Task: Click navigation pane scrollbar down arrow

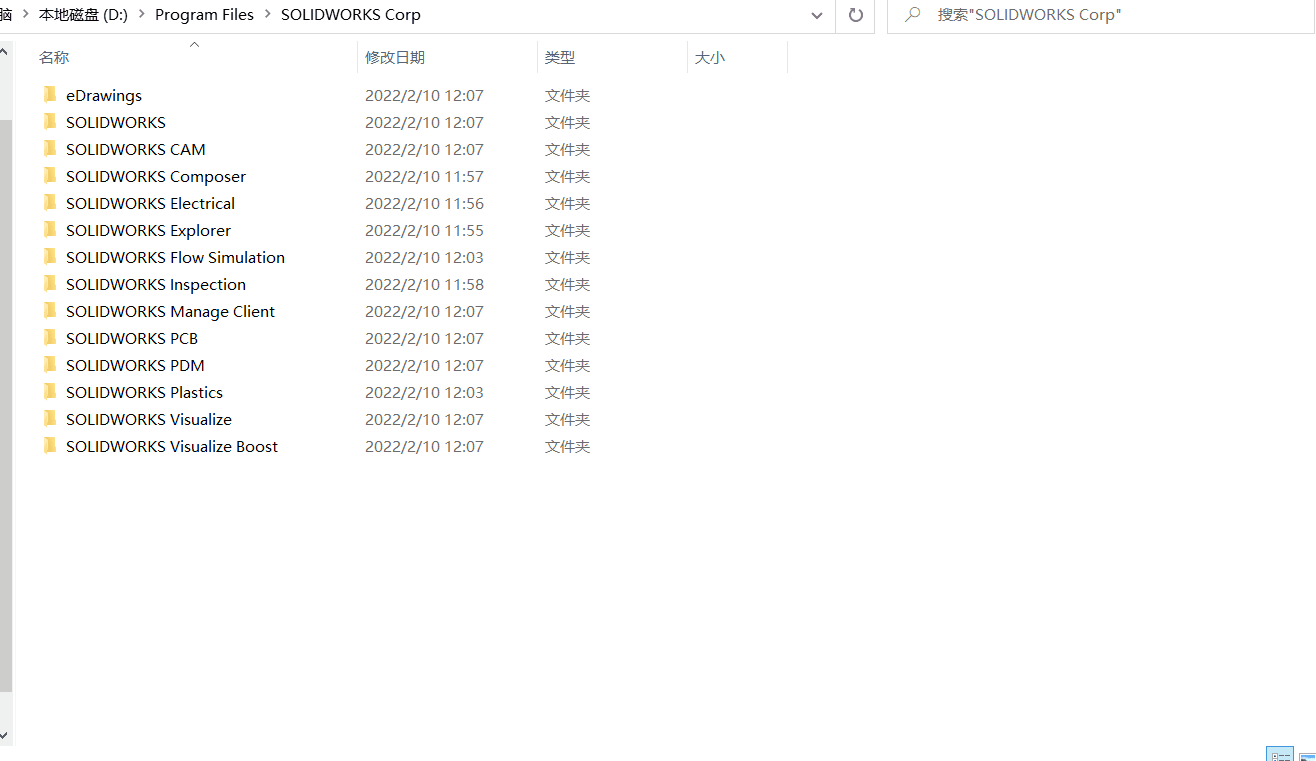Action: (5, 735)
